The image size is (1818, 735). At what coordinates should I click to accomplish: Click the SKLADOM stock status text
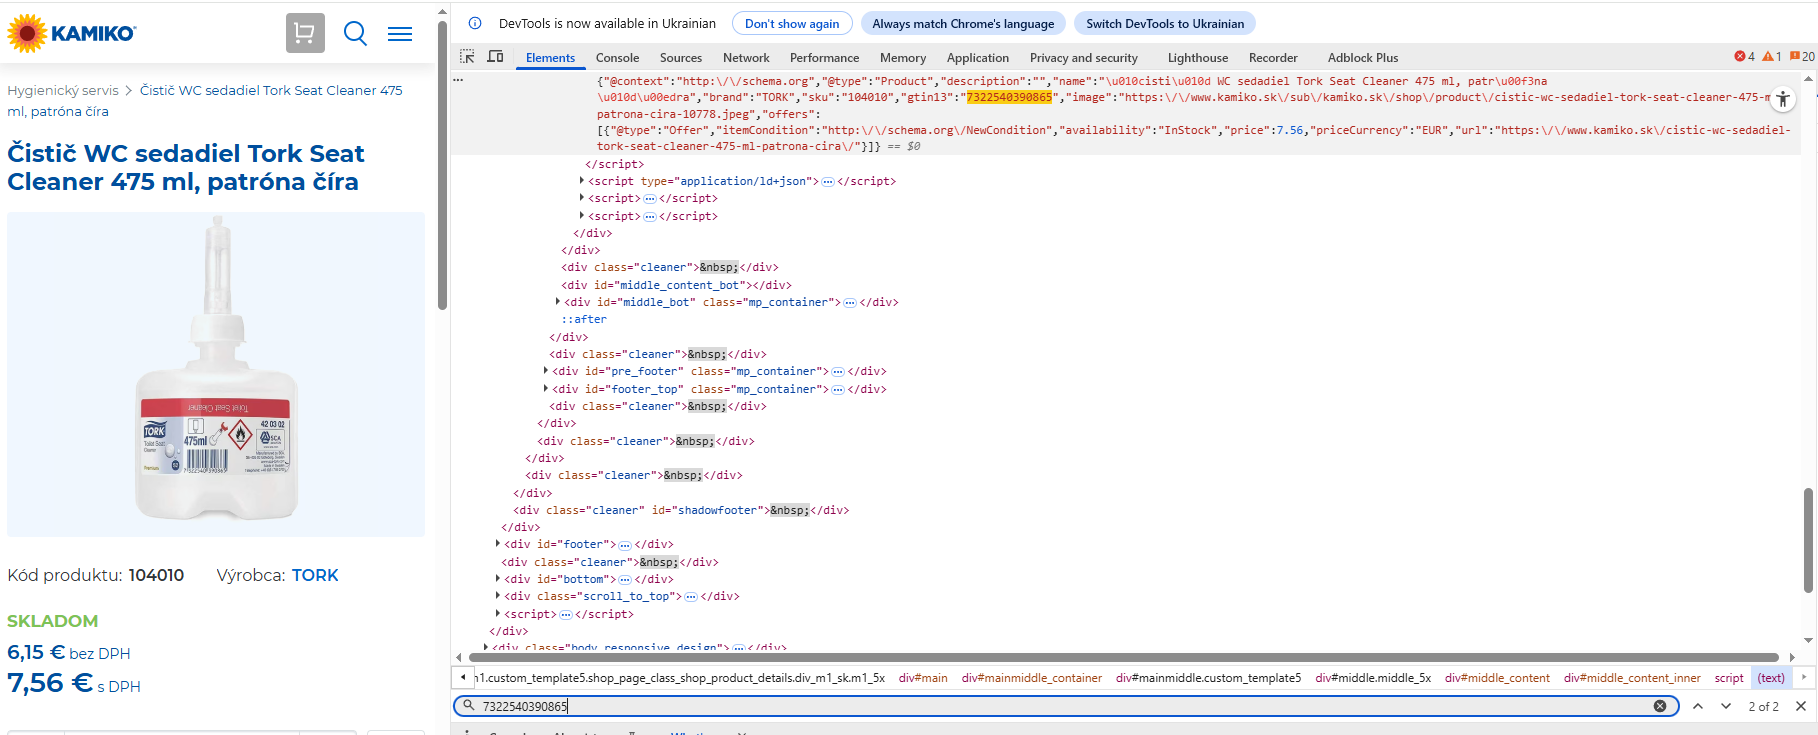(53, 621)
